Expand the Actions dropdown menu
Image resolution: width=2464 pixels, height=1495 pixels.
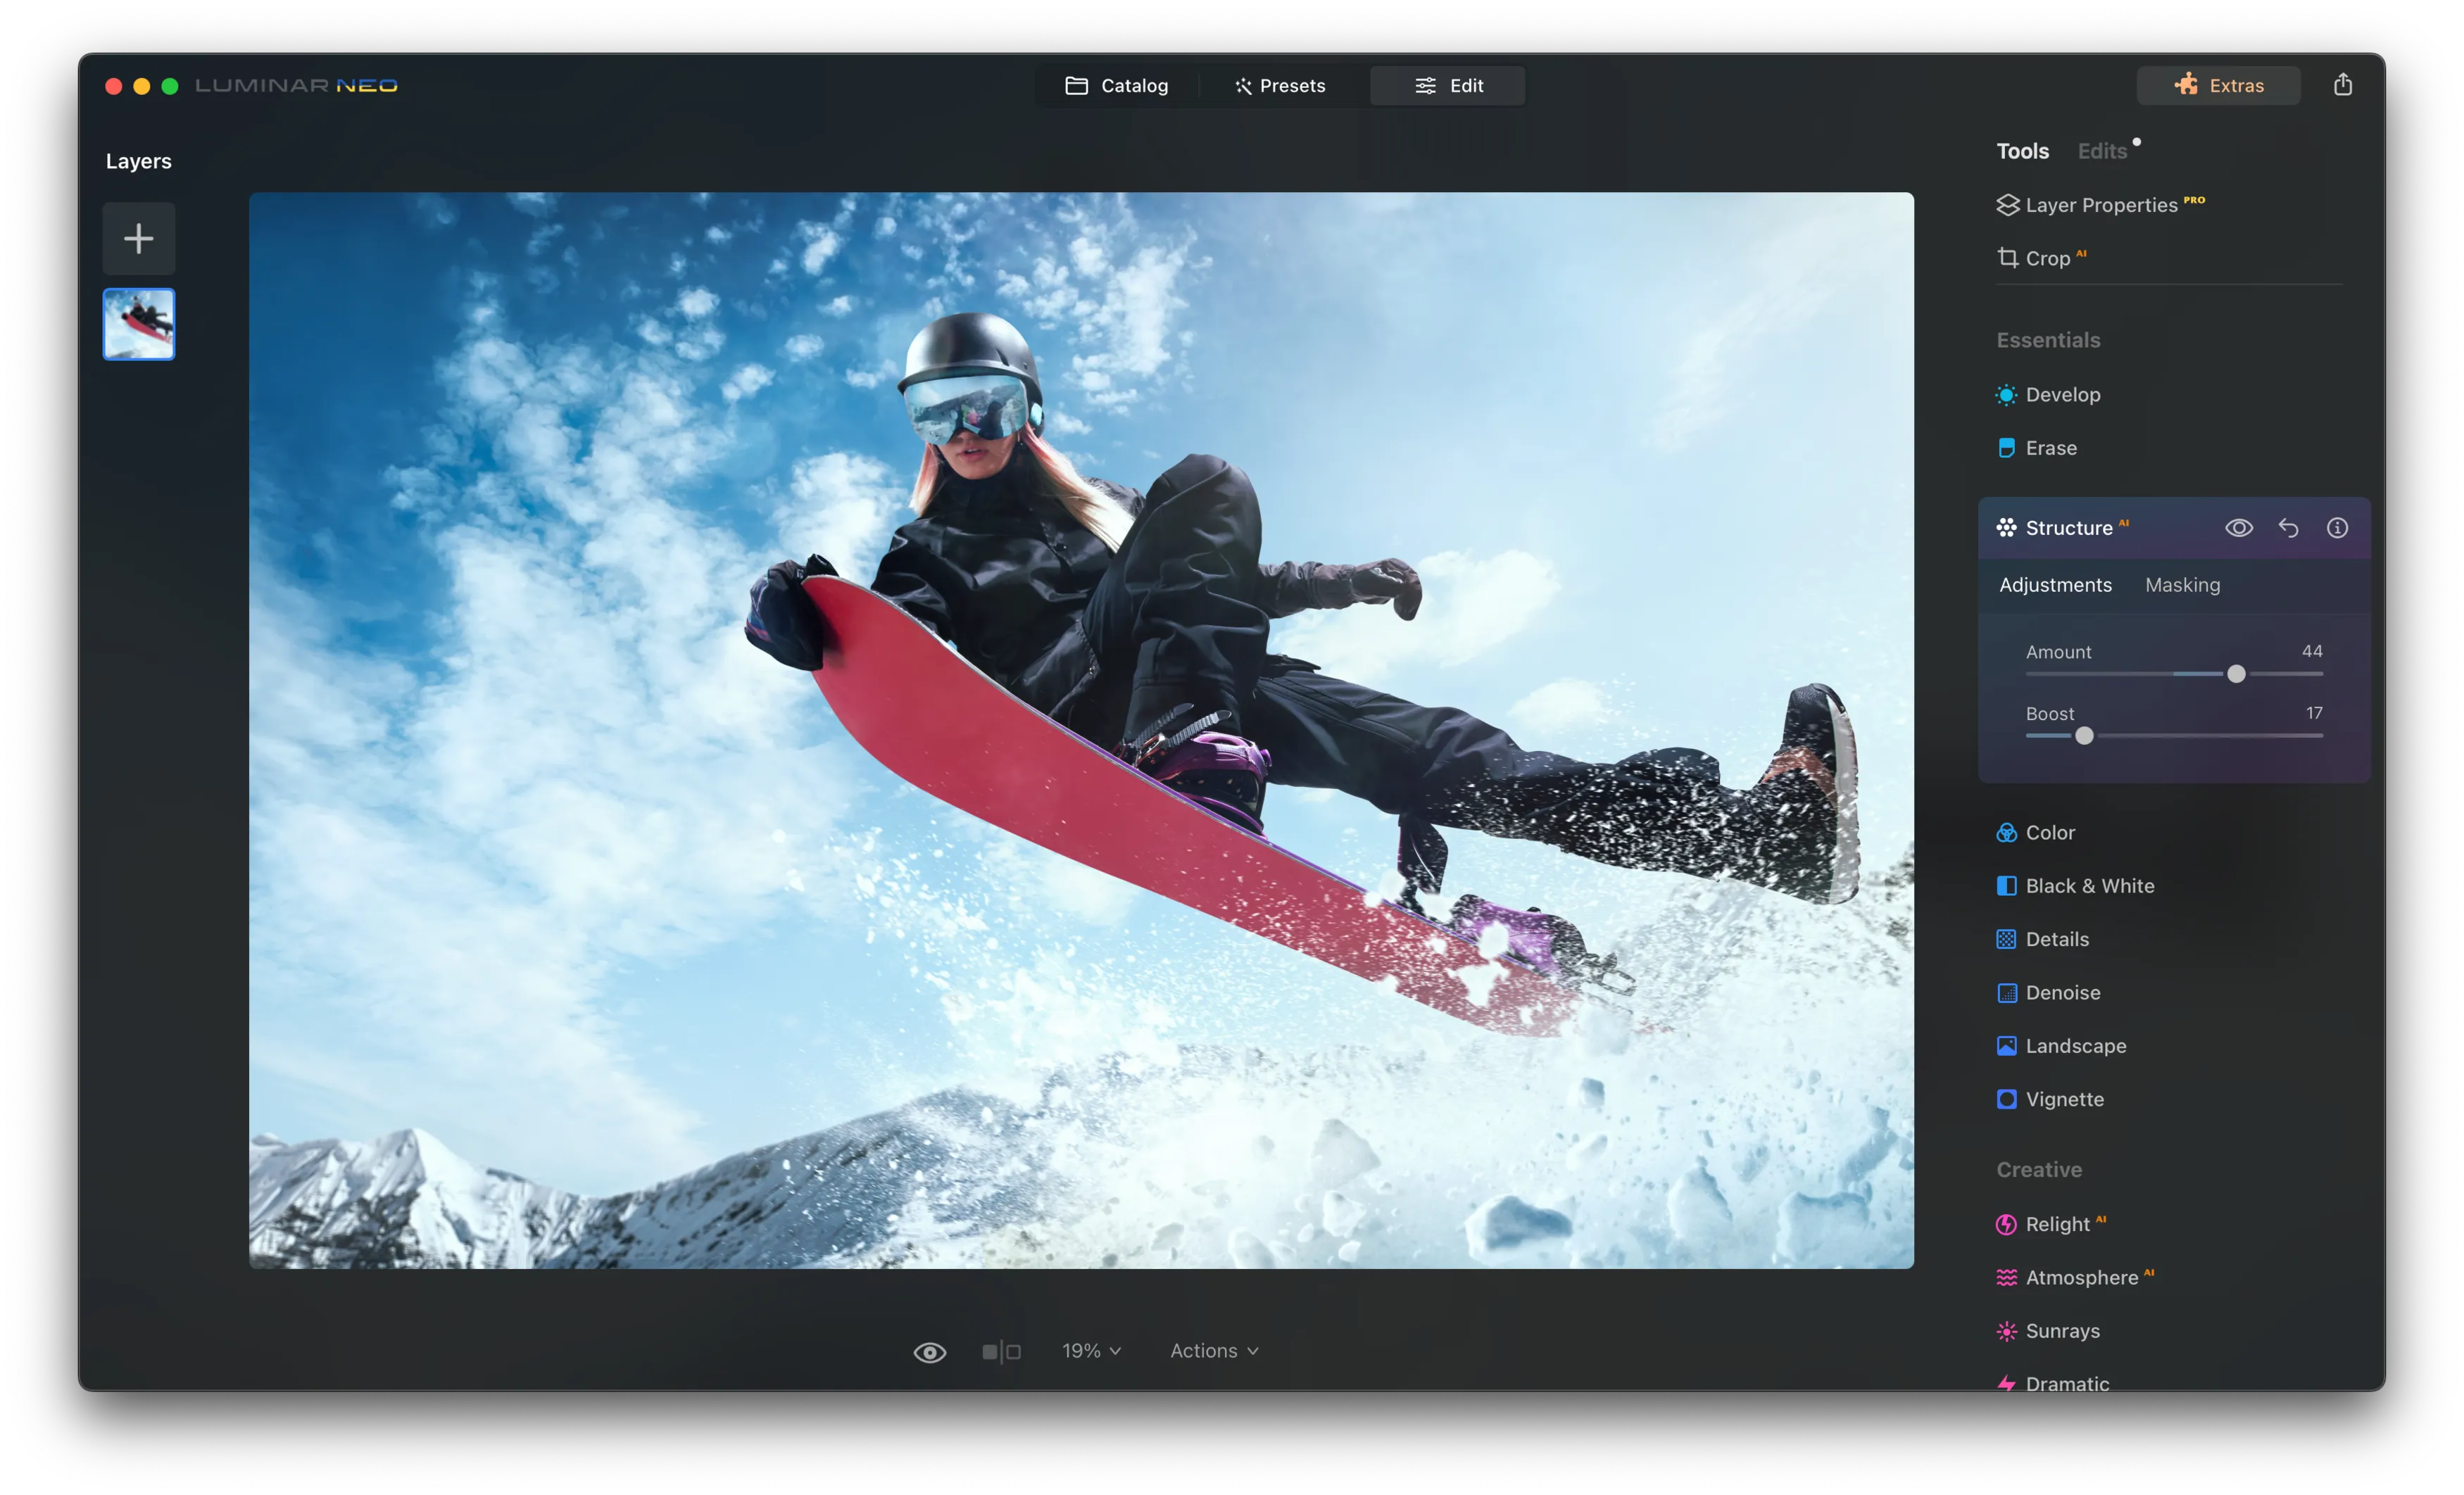click(x=1213, y=1351)
